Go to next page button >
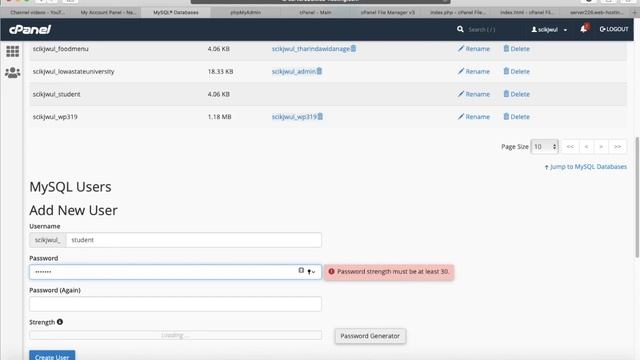Viewport: 640px width, 360px height. [x=601, y=147]
